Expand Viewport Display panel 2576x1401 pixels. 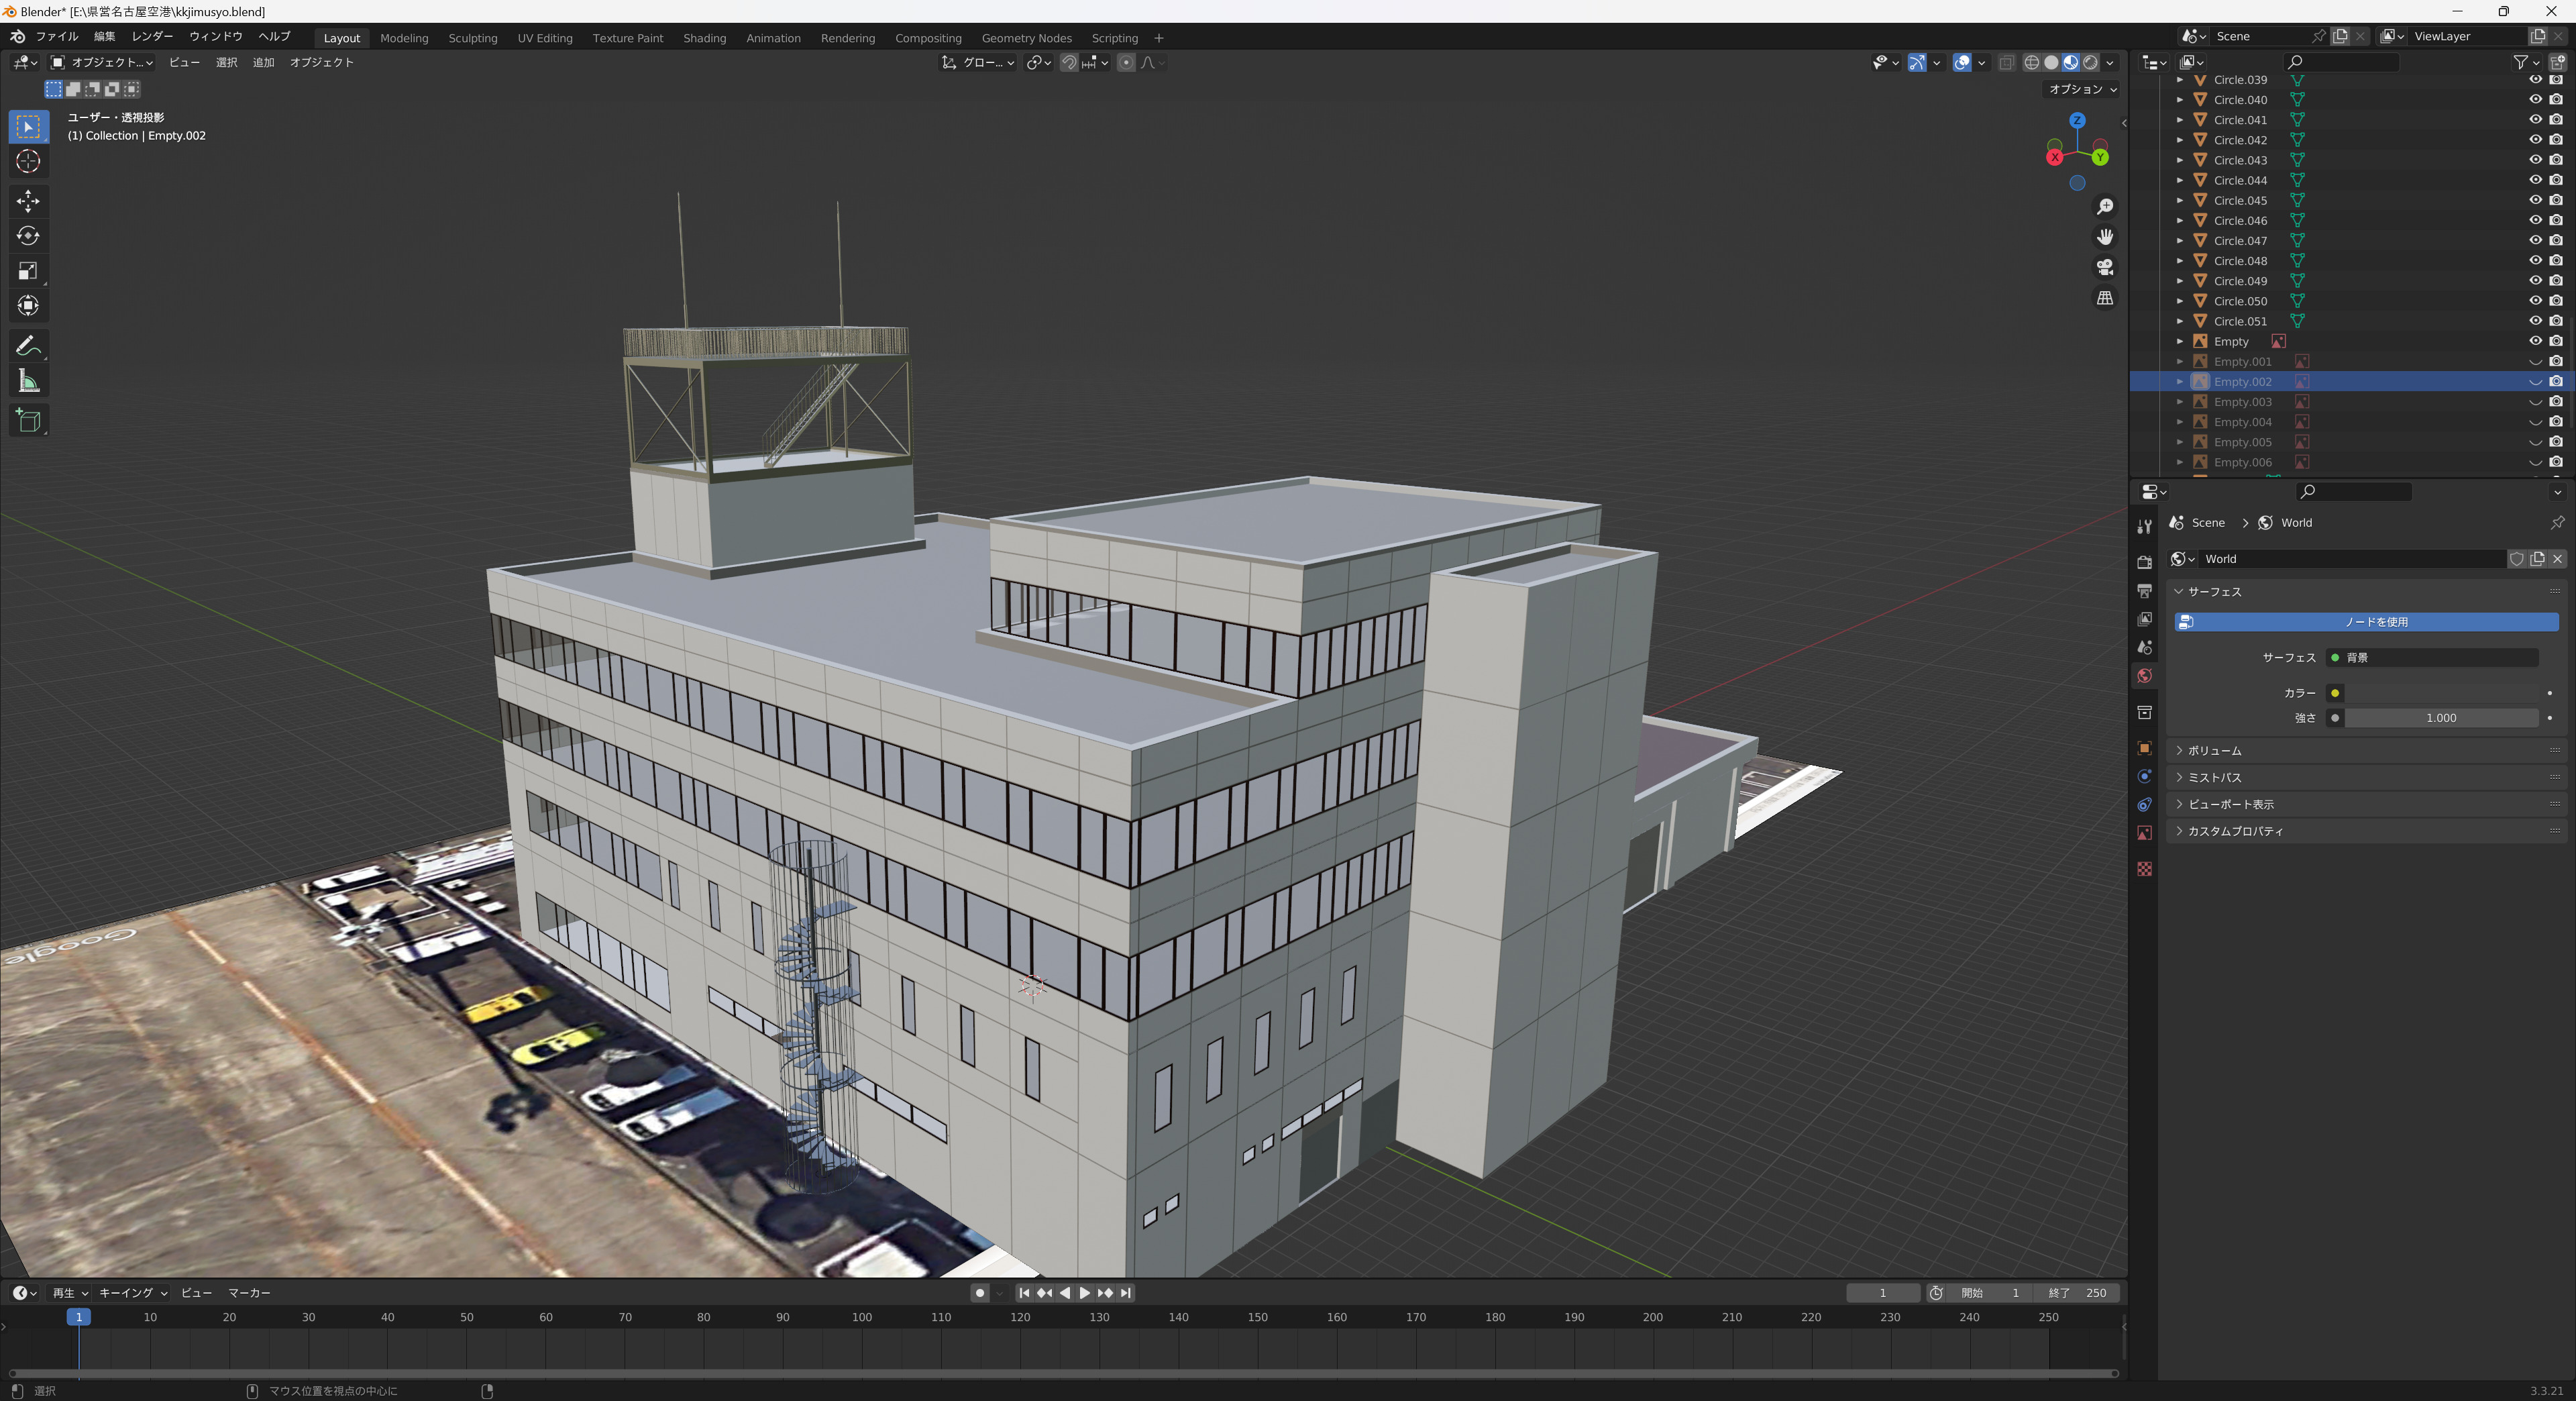coord(2366,804)
